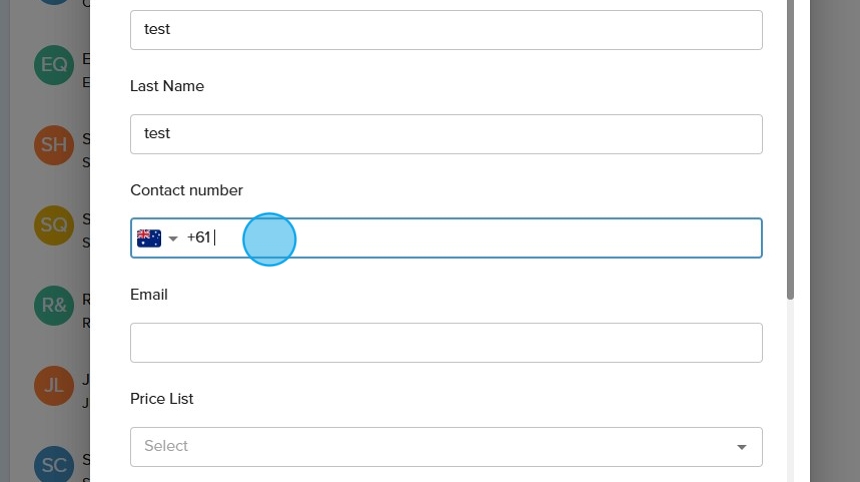This screenshot has height=482, width=860.
Task: Focus the Email input field
Action: click(x=446, y=343)
